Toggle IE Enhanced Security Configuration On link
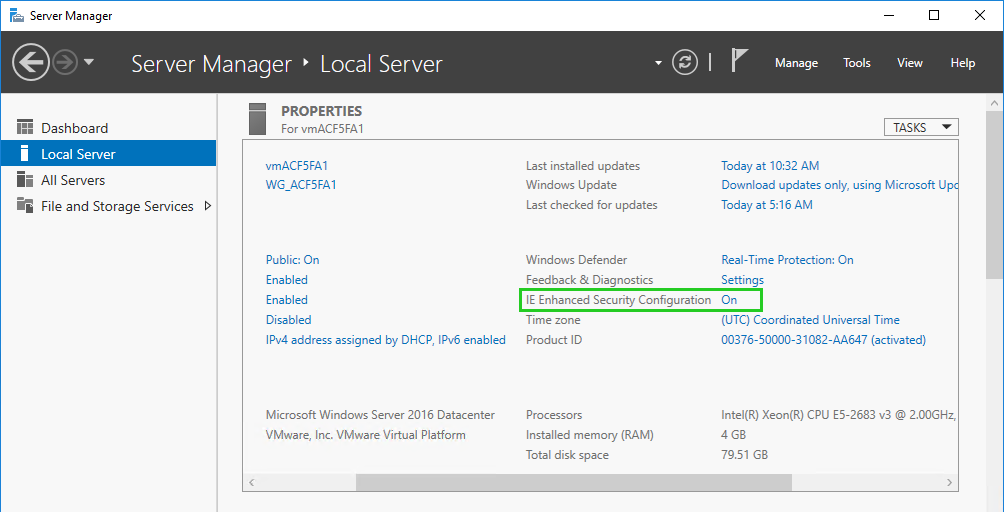The image size is (1004, 512). point(729,300)
